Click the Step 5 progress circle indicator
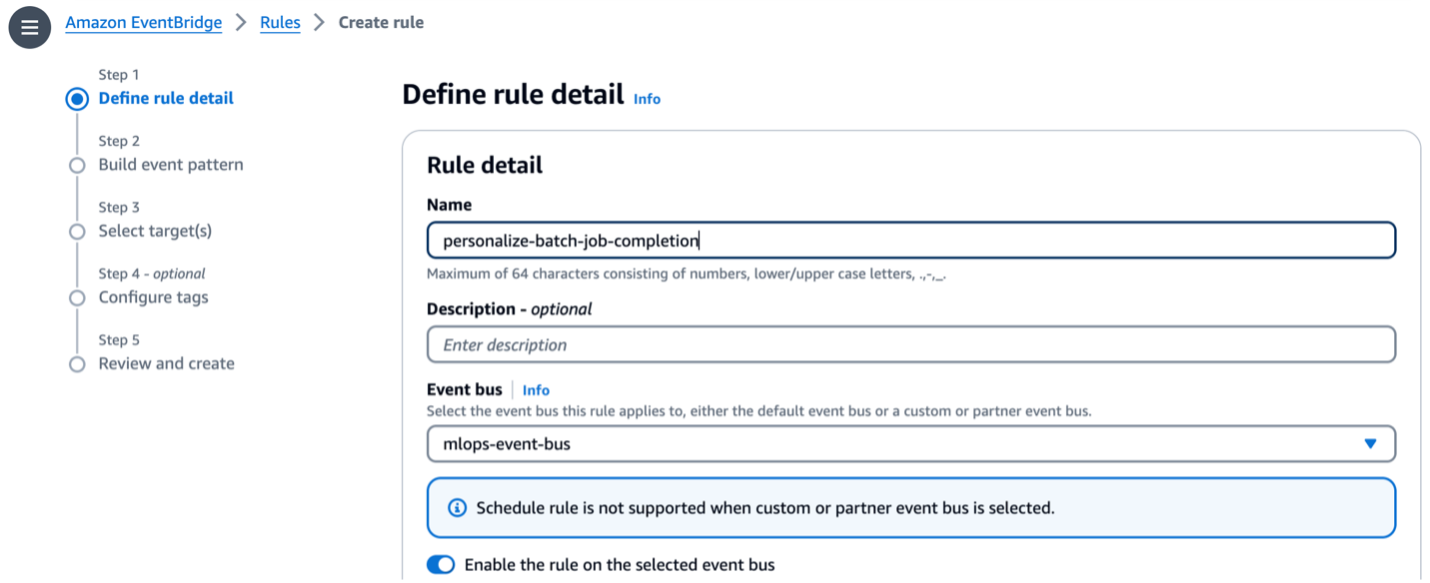 pyautogui.click(x=77, y=364)
